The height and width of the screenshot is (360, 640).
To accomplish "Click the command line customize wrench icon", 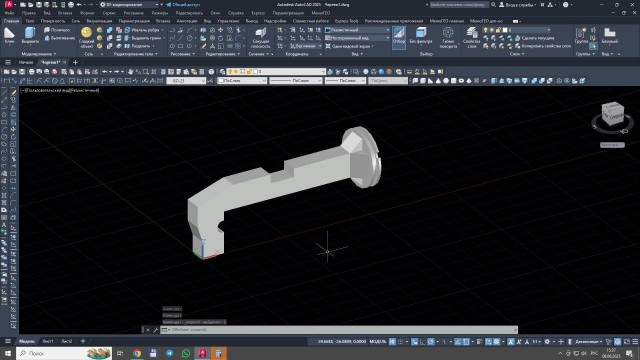I will (156, 330).
